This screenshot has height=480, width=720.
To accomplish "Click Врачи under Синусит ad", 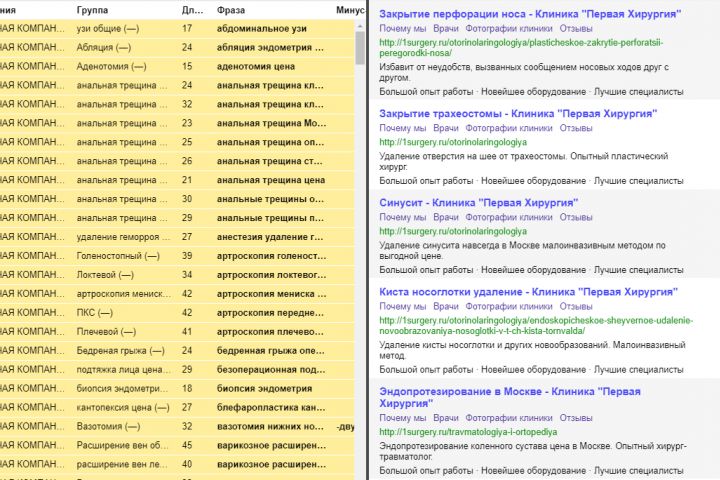I will [x=446, y=217].
